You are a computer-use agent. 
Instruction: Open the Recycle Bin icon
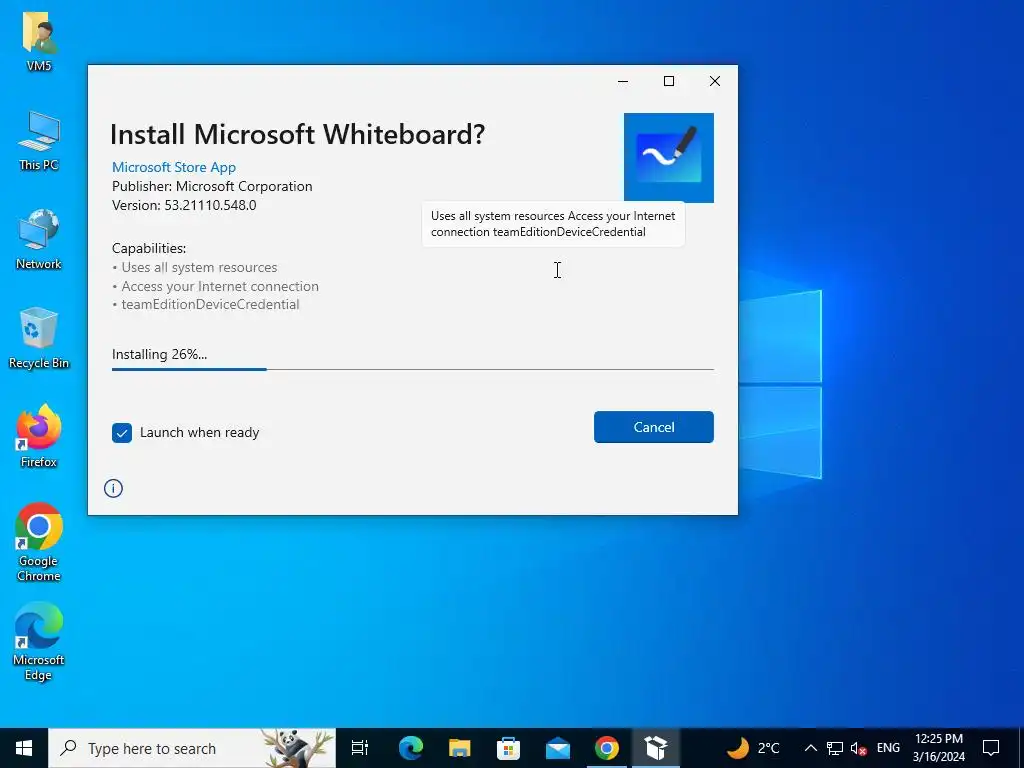point(39,338)
